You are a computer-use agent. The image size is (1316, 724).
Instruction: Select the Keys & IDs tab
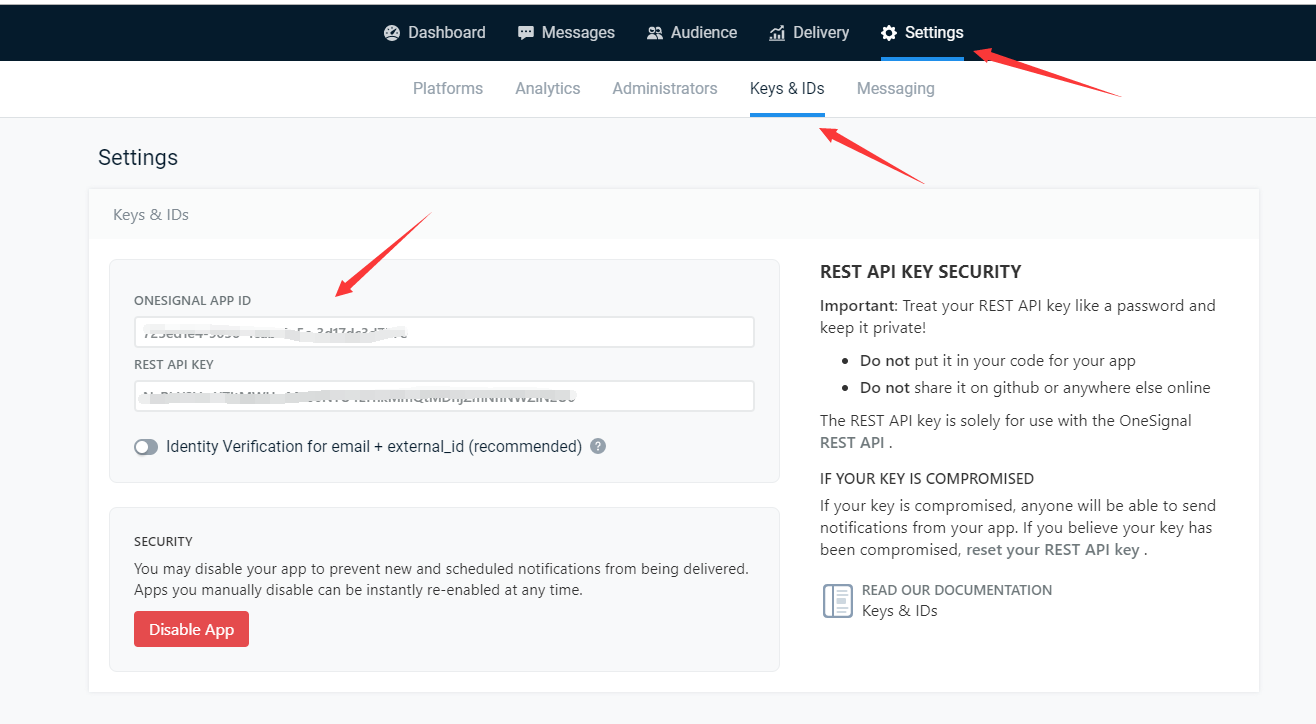(x=787, y=89)
